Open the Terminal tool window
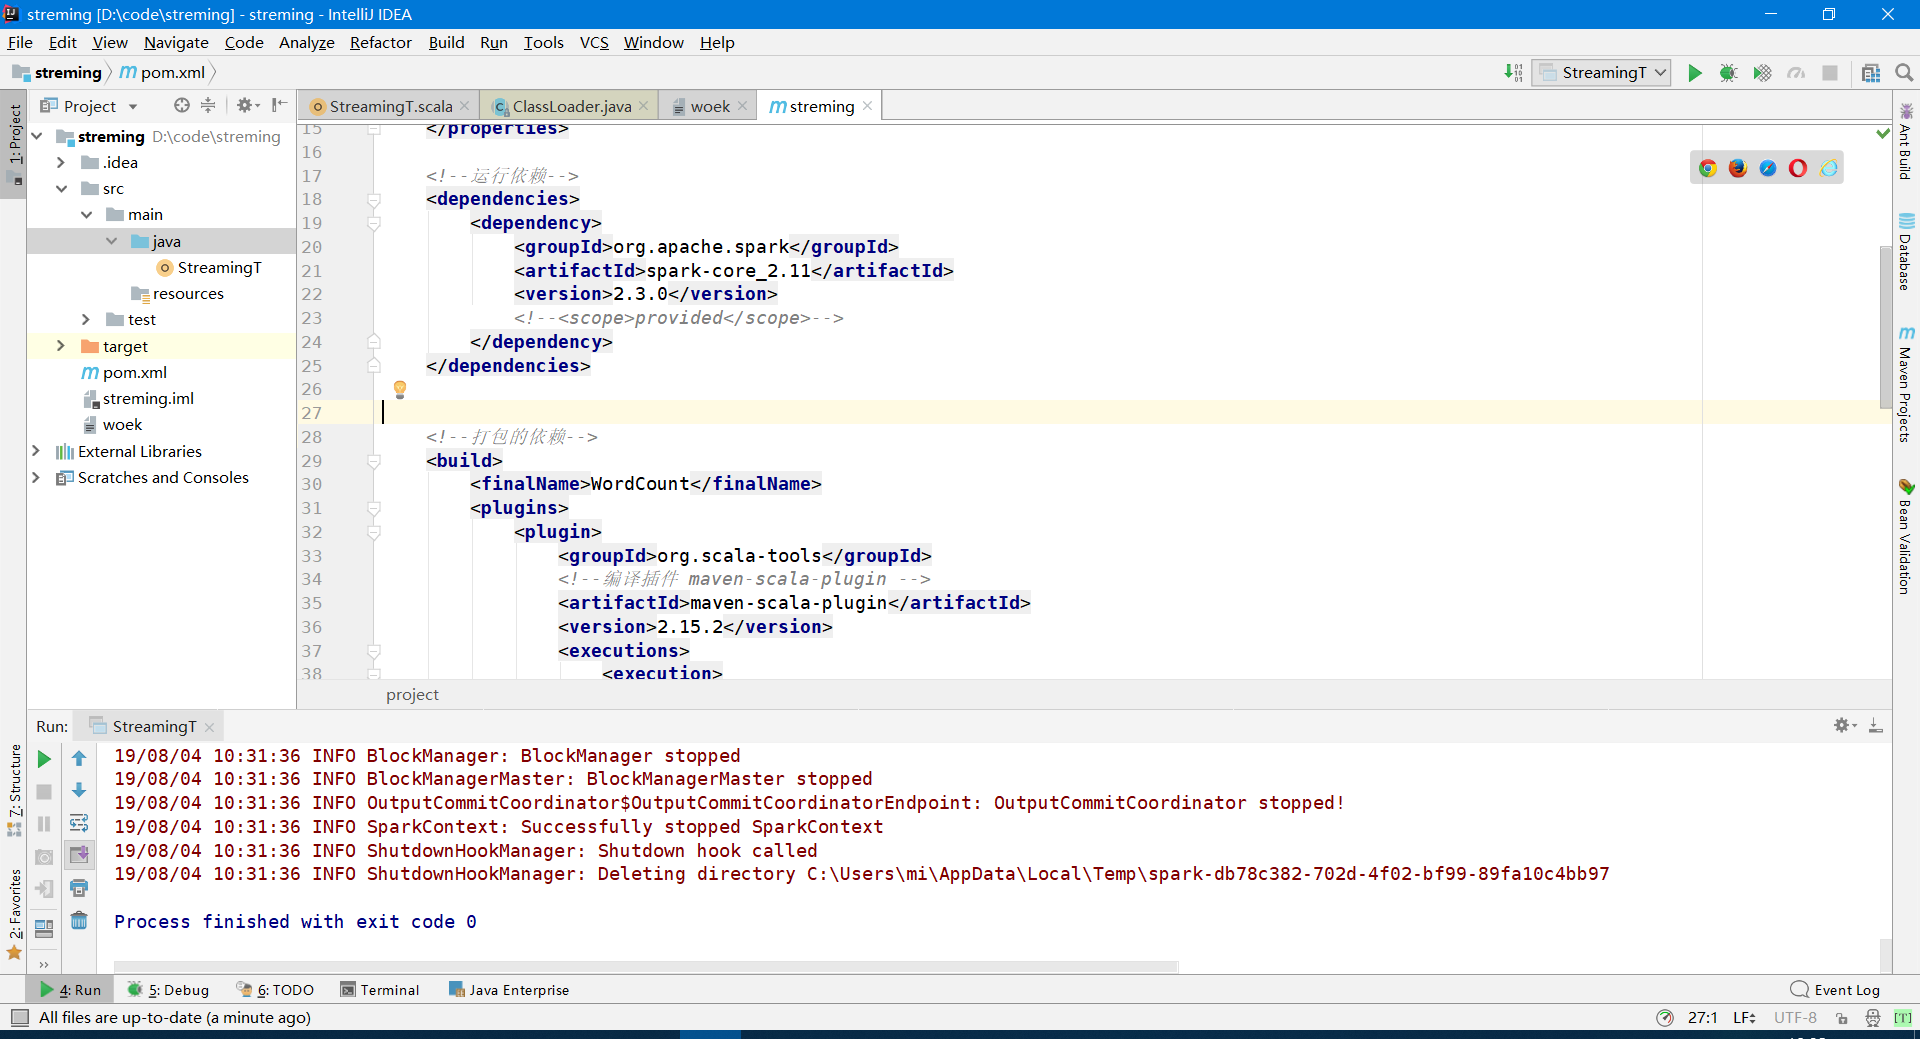Image resolution: width=1920 pixels, height=1039 pixels. tap(380, 990)
